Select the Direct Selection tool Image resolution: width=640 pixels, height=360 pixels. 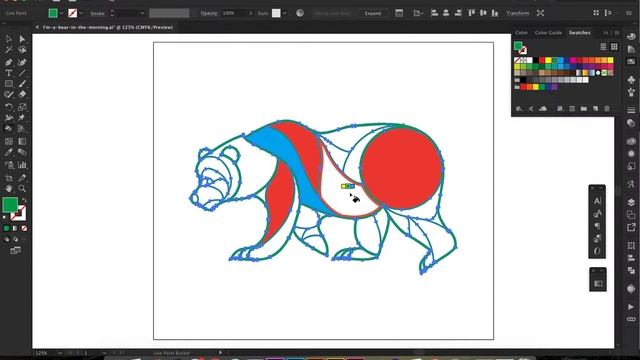(x=22, y=39)
